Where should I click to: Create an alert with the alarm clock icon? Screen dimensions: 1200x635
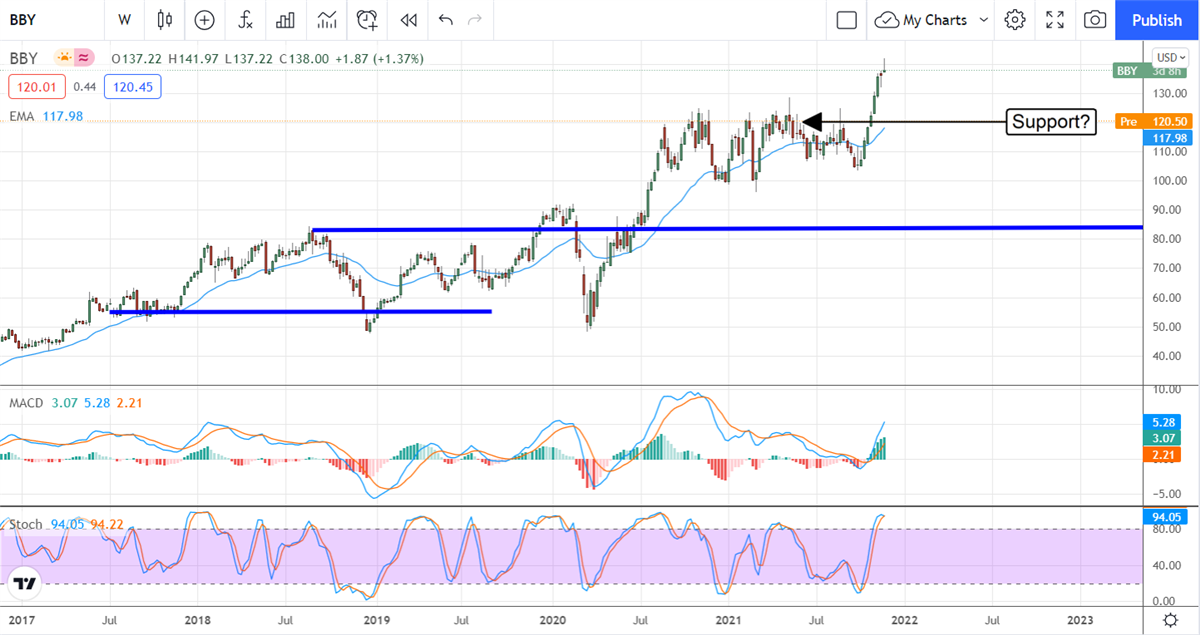tap(367, 19)
